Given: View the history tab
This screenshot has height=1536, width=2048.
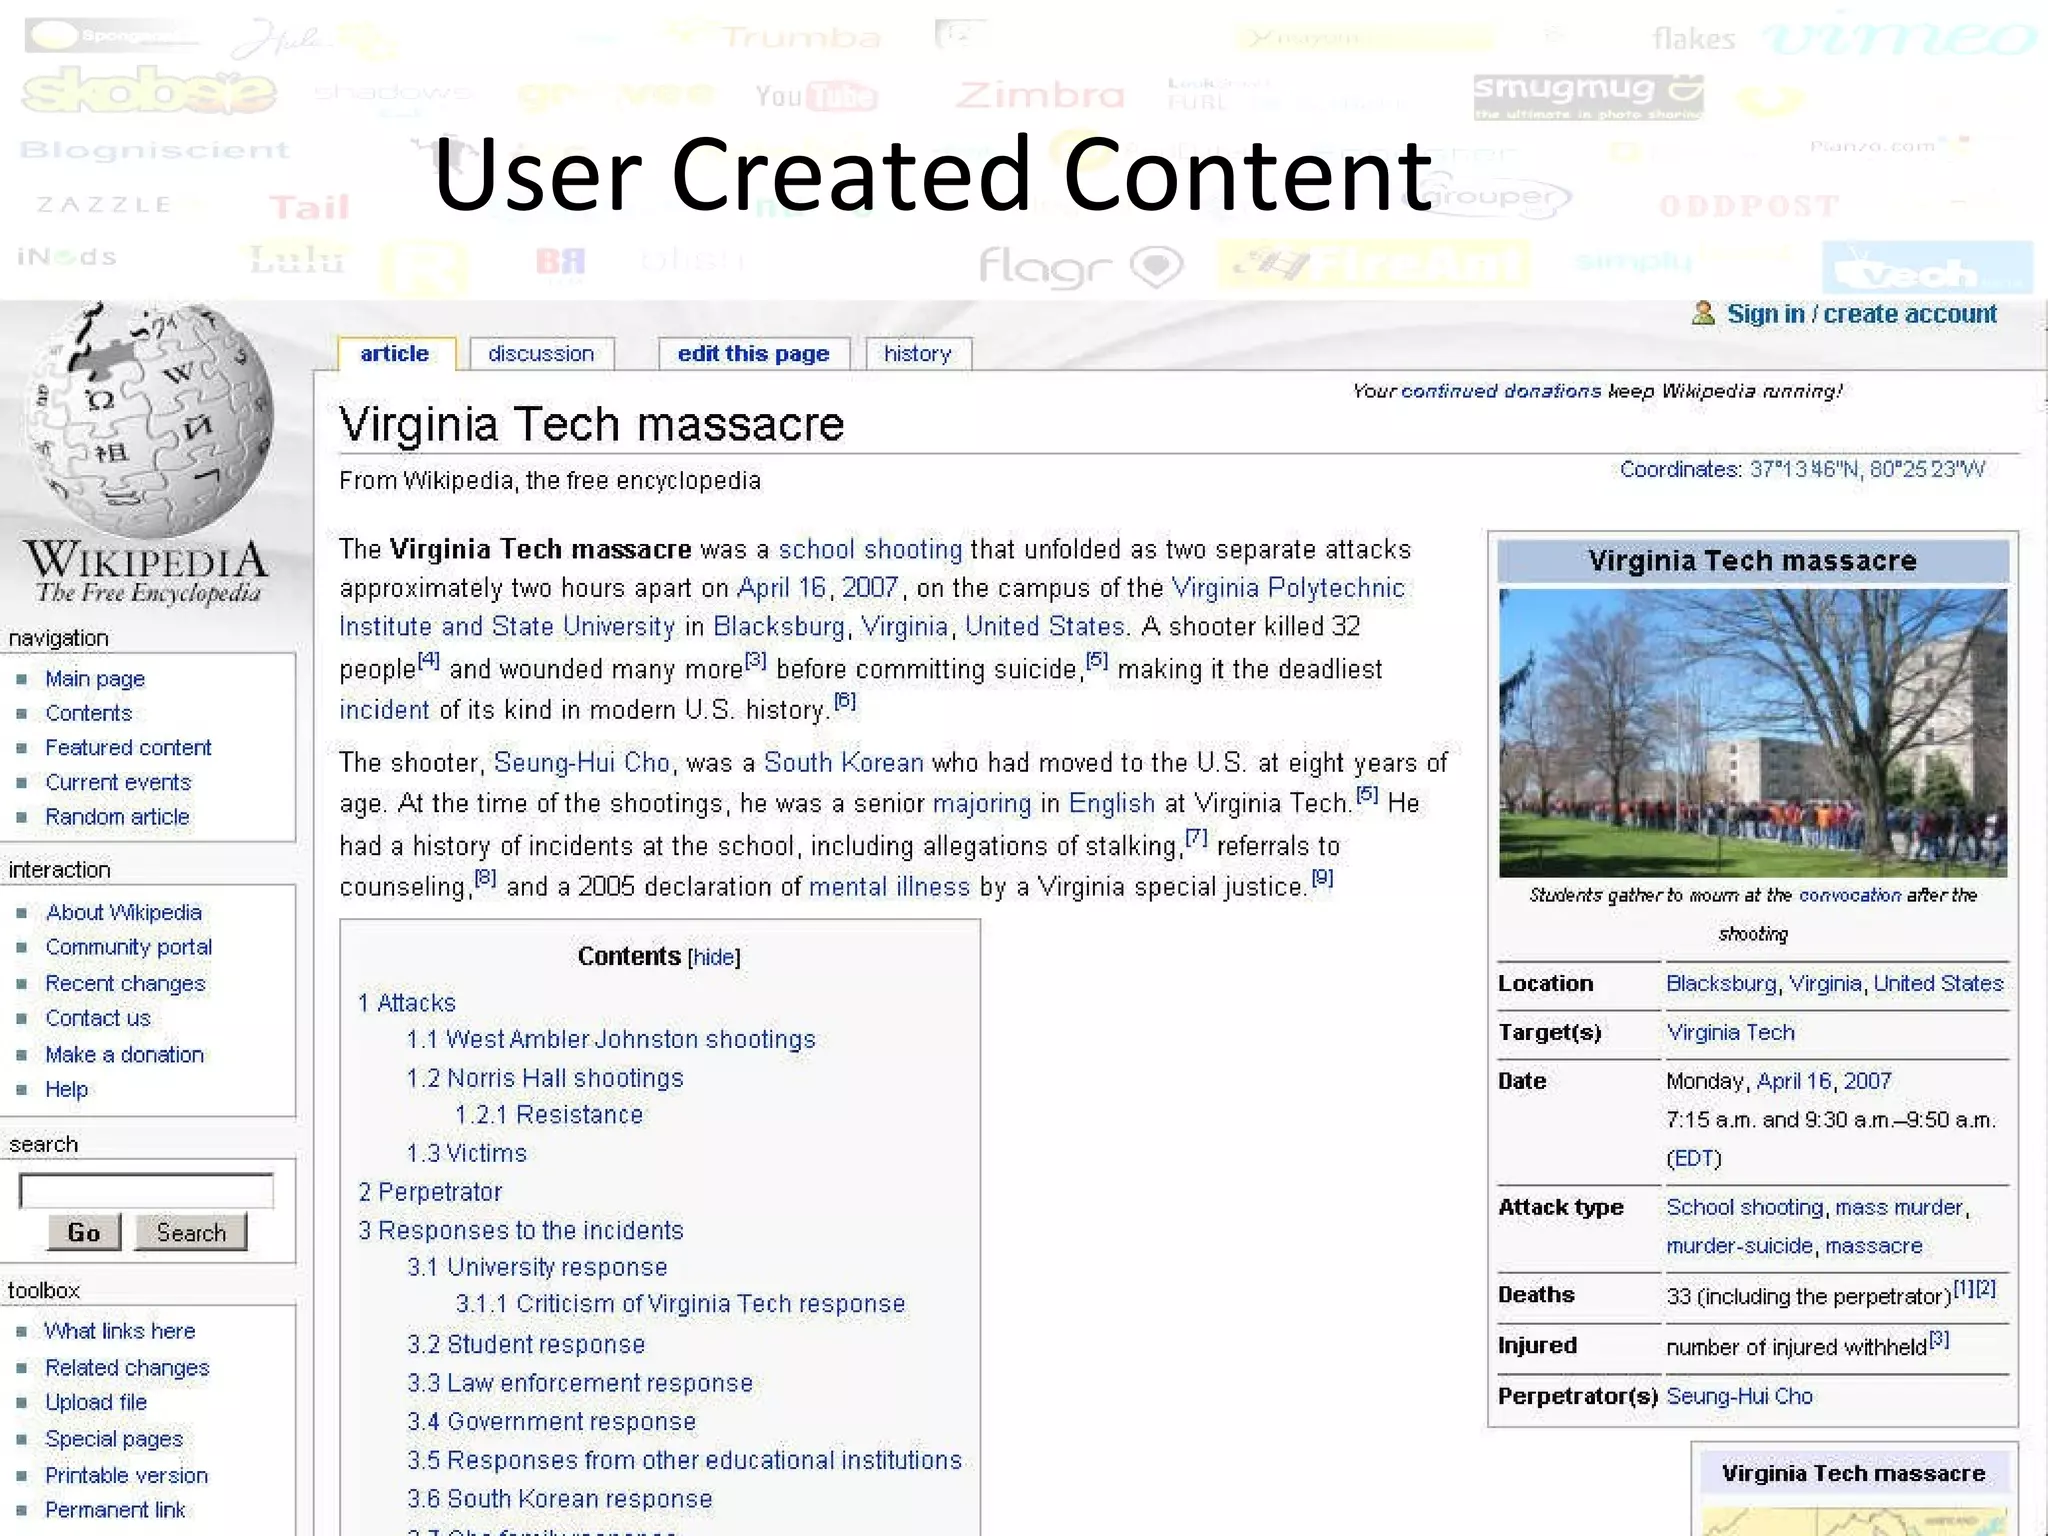Looking at the screenshot, I should (917, 354).
